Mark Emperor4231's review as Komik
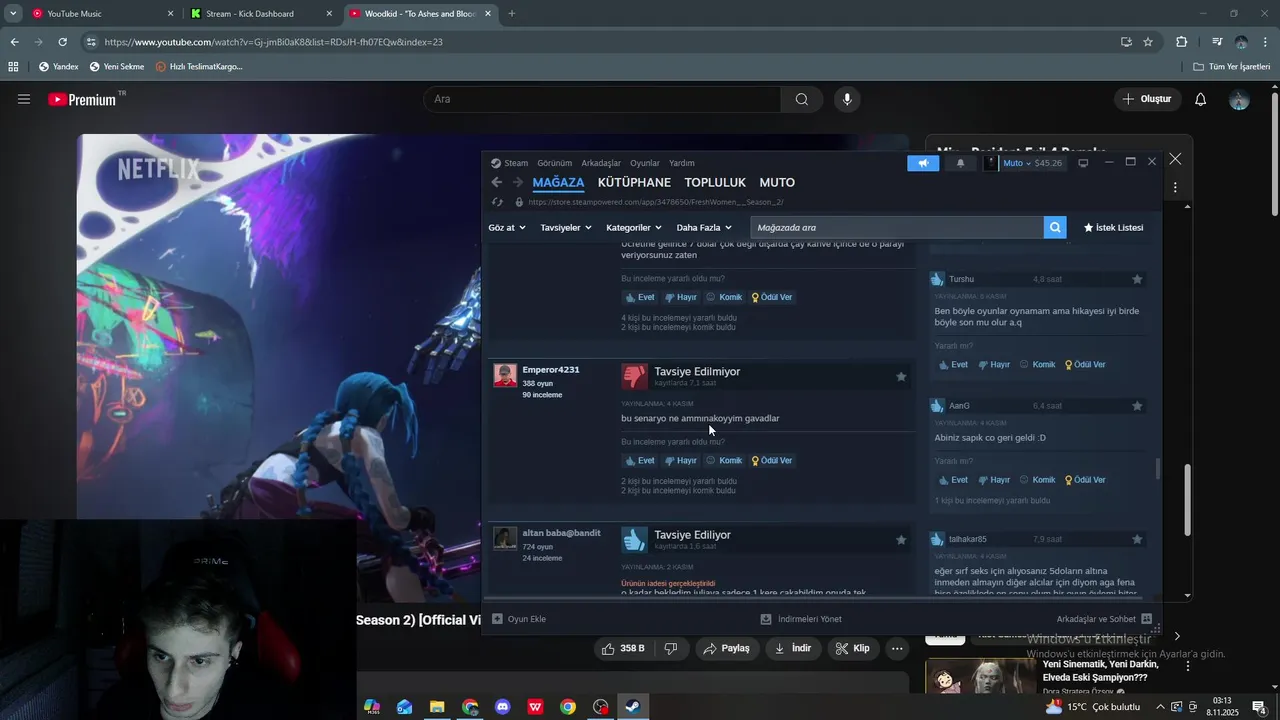This screenshot has width=1280, height=720. (724, 461)
